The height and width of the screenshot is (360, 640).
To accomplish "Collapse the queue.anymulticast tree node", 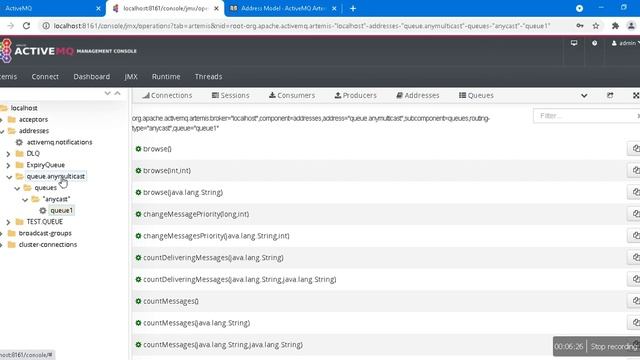I will [x=9, y=177].
